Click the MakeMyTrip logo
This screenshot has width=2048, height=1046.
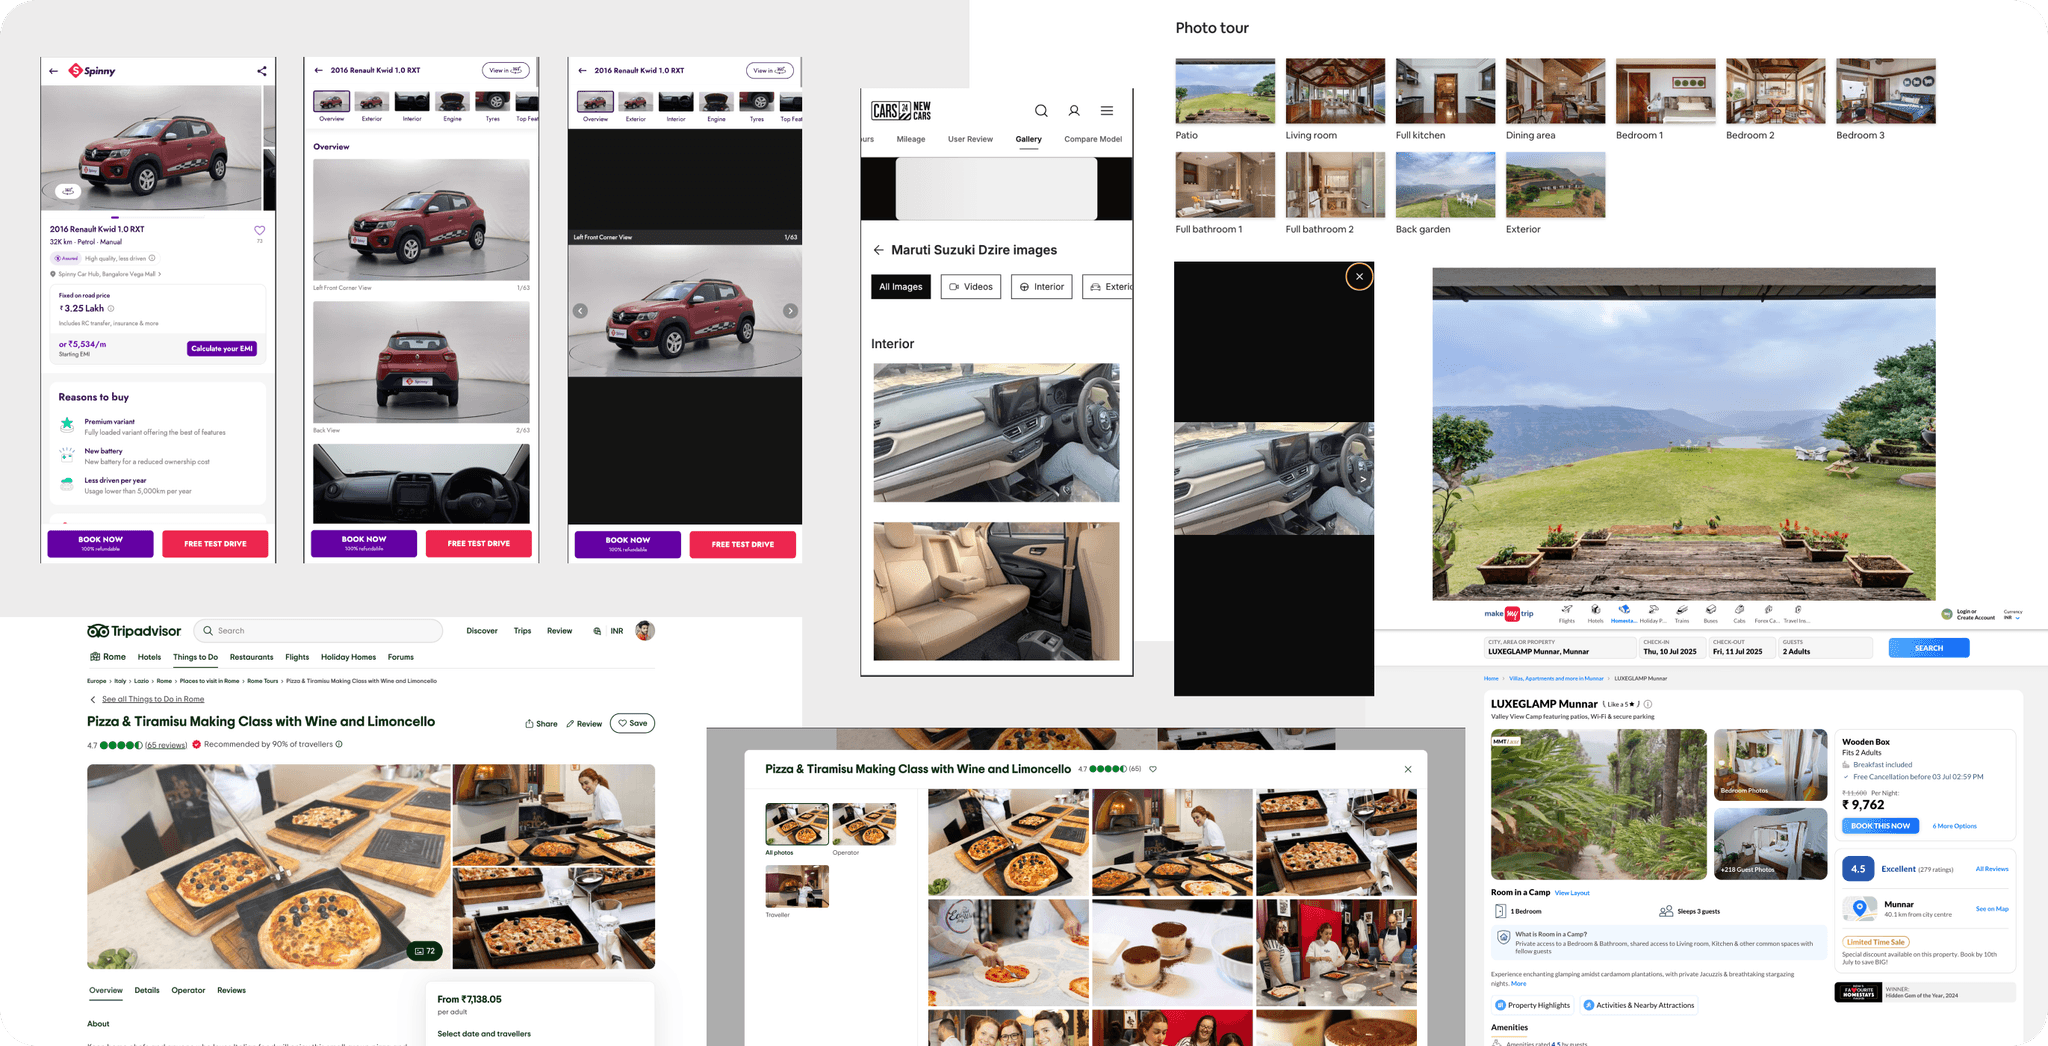[1508, 613]
